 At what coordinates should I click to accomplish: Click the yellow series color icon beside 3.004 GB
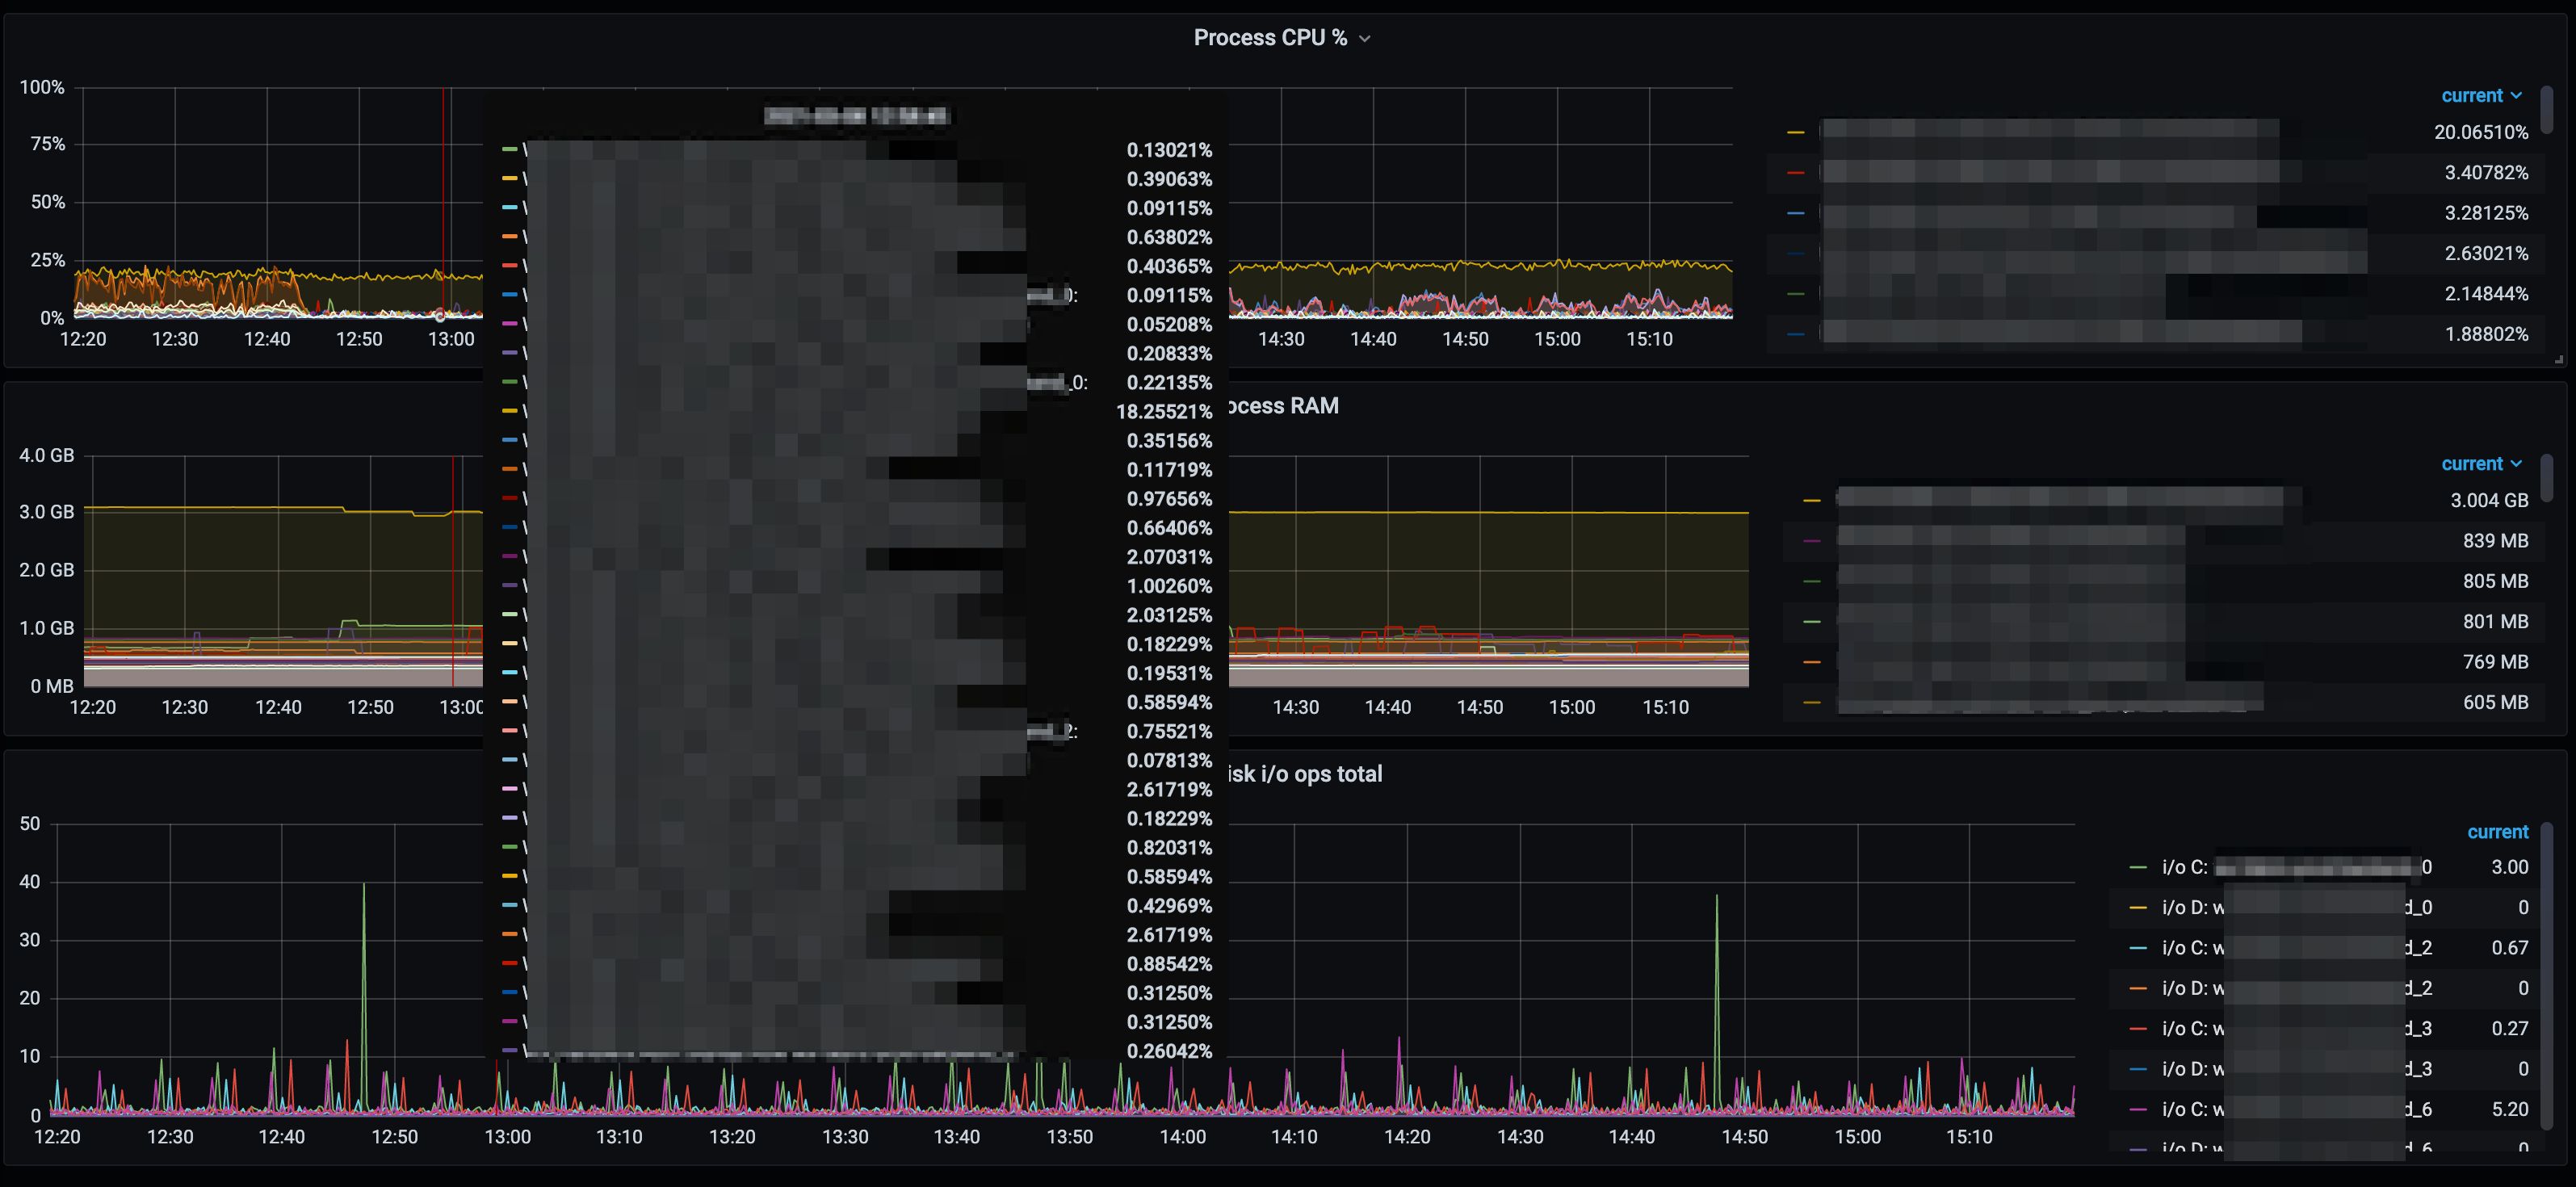click(1811, 500)
